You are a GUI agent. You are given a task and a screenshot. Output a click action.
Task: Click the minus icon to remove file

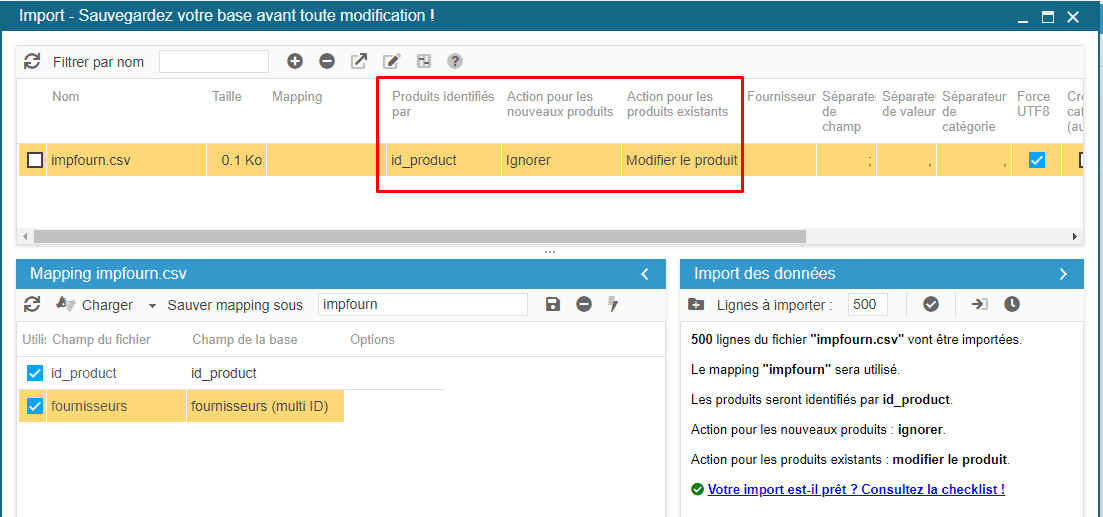327,62
